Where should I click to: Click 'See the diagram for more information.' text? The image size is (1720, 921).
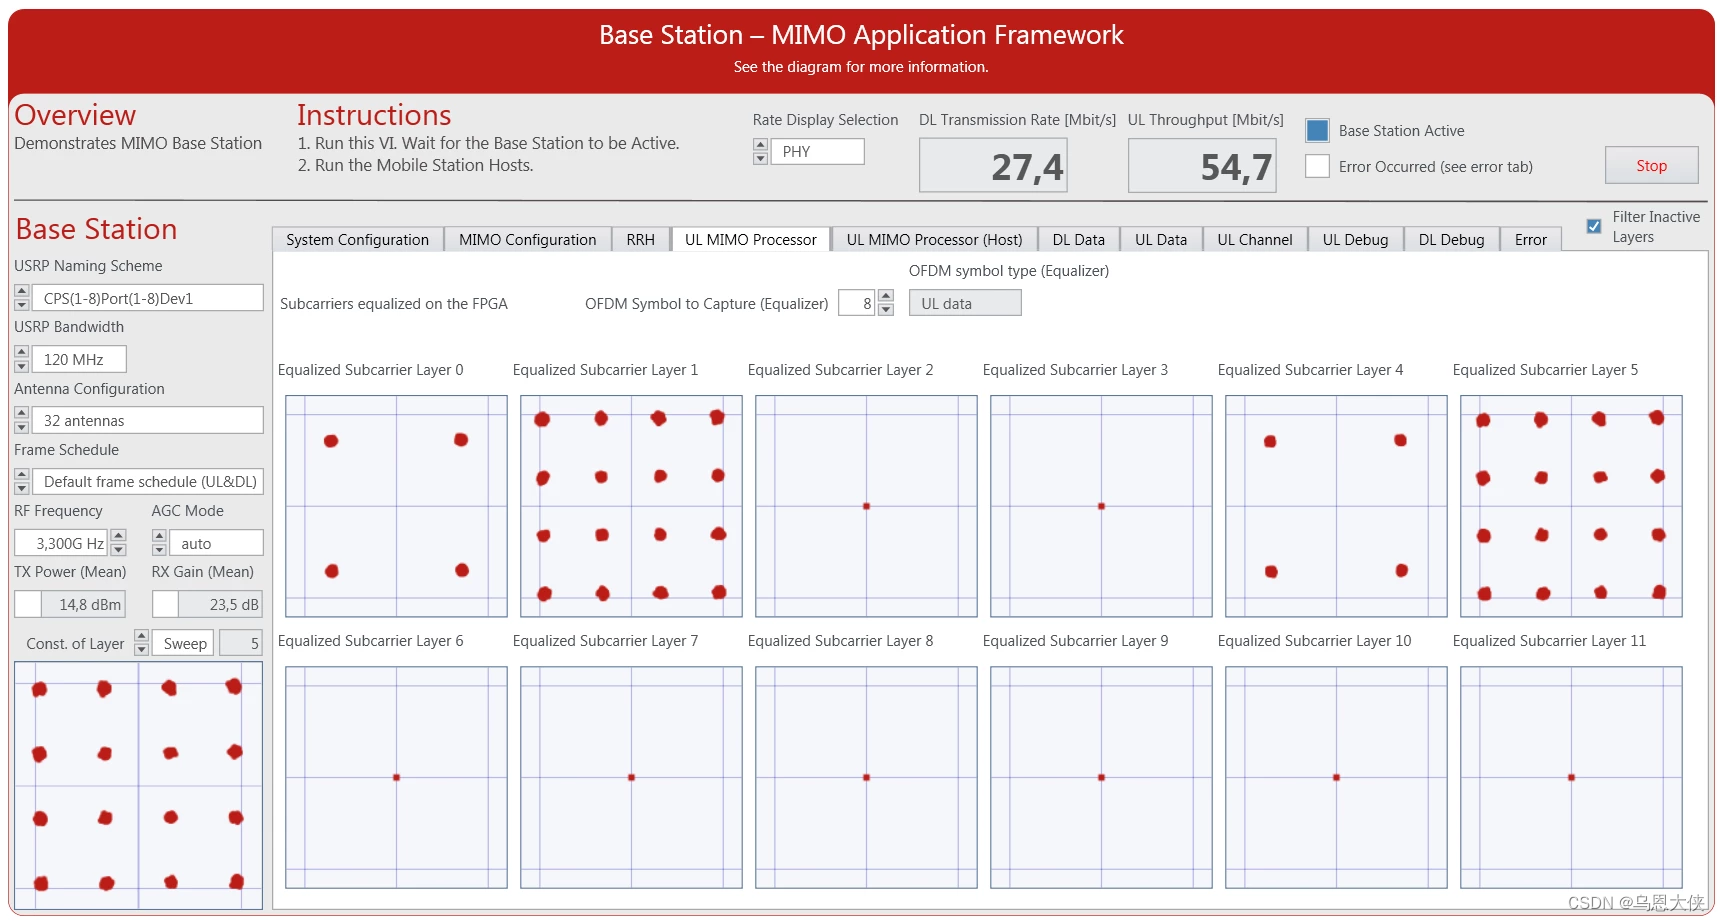[861, 67]
